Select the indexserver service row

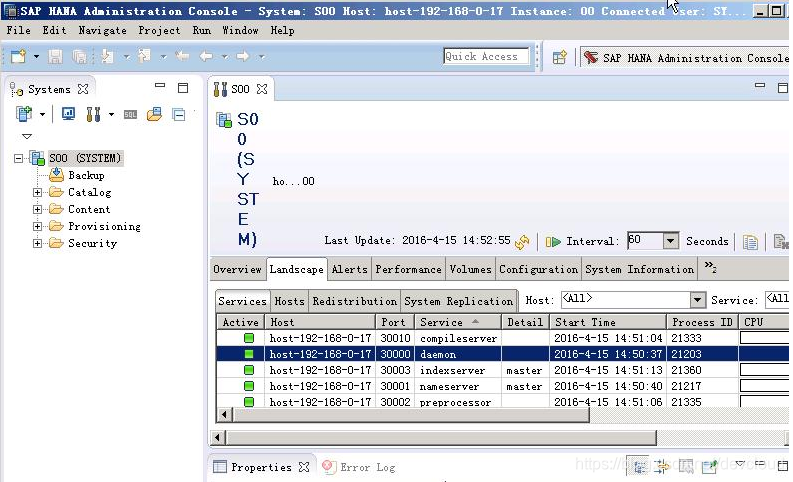[503, 370]
